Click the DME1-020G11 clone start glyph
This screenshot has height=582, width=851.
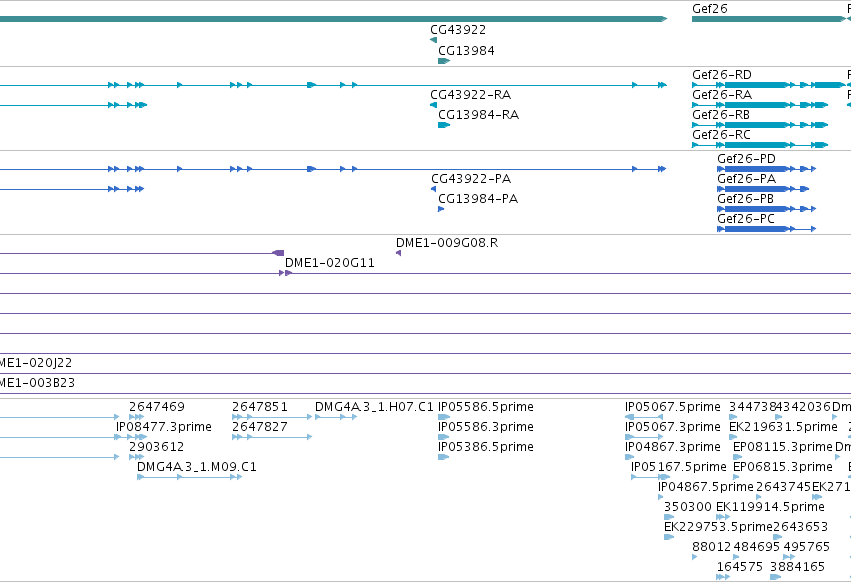tap(285, 273)
